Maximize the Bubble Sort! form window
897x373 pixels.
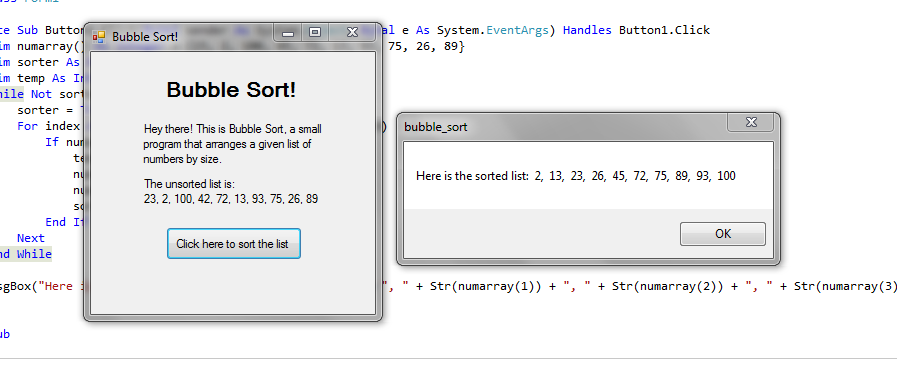[315, 33]
